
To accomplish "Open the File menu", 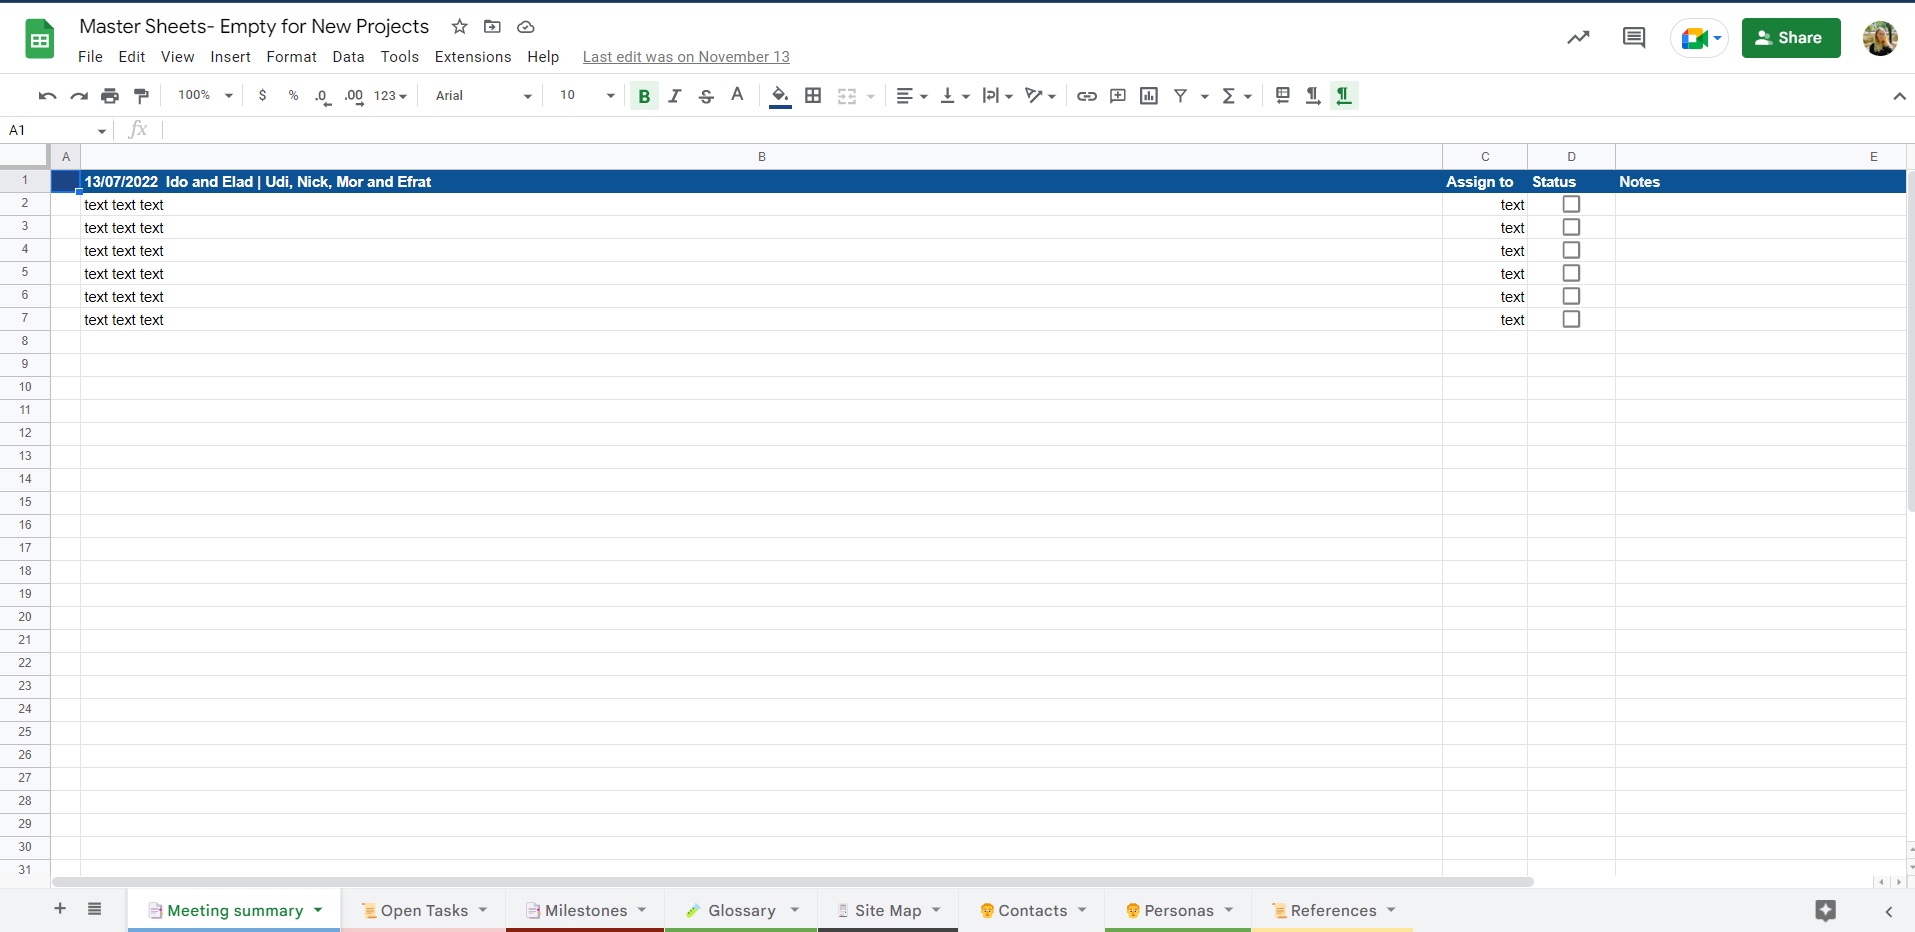I will coord(90,57).
